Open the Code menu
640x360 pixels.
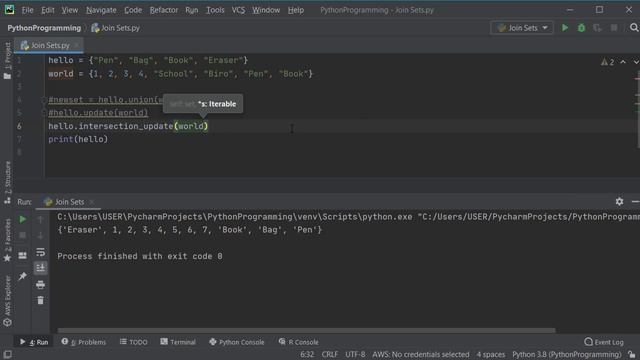[x=133, y=10]
